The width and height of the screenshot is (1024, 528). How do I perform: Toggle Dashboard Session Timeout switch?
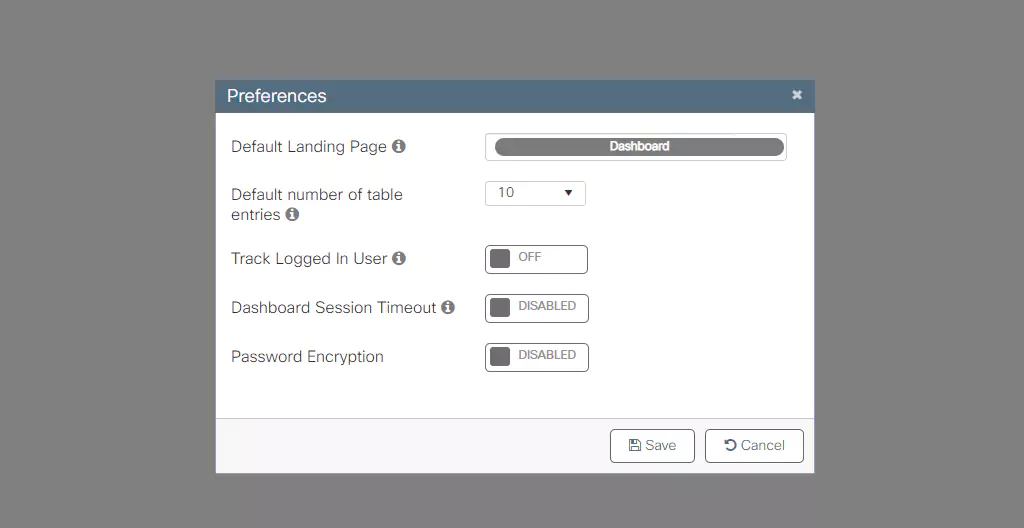coord(536,308)
